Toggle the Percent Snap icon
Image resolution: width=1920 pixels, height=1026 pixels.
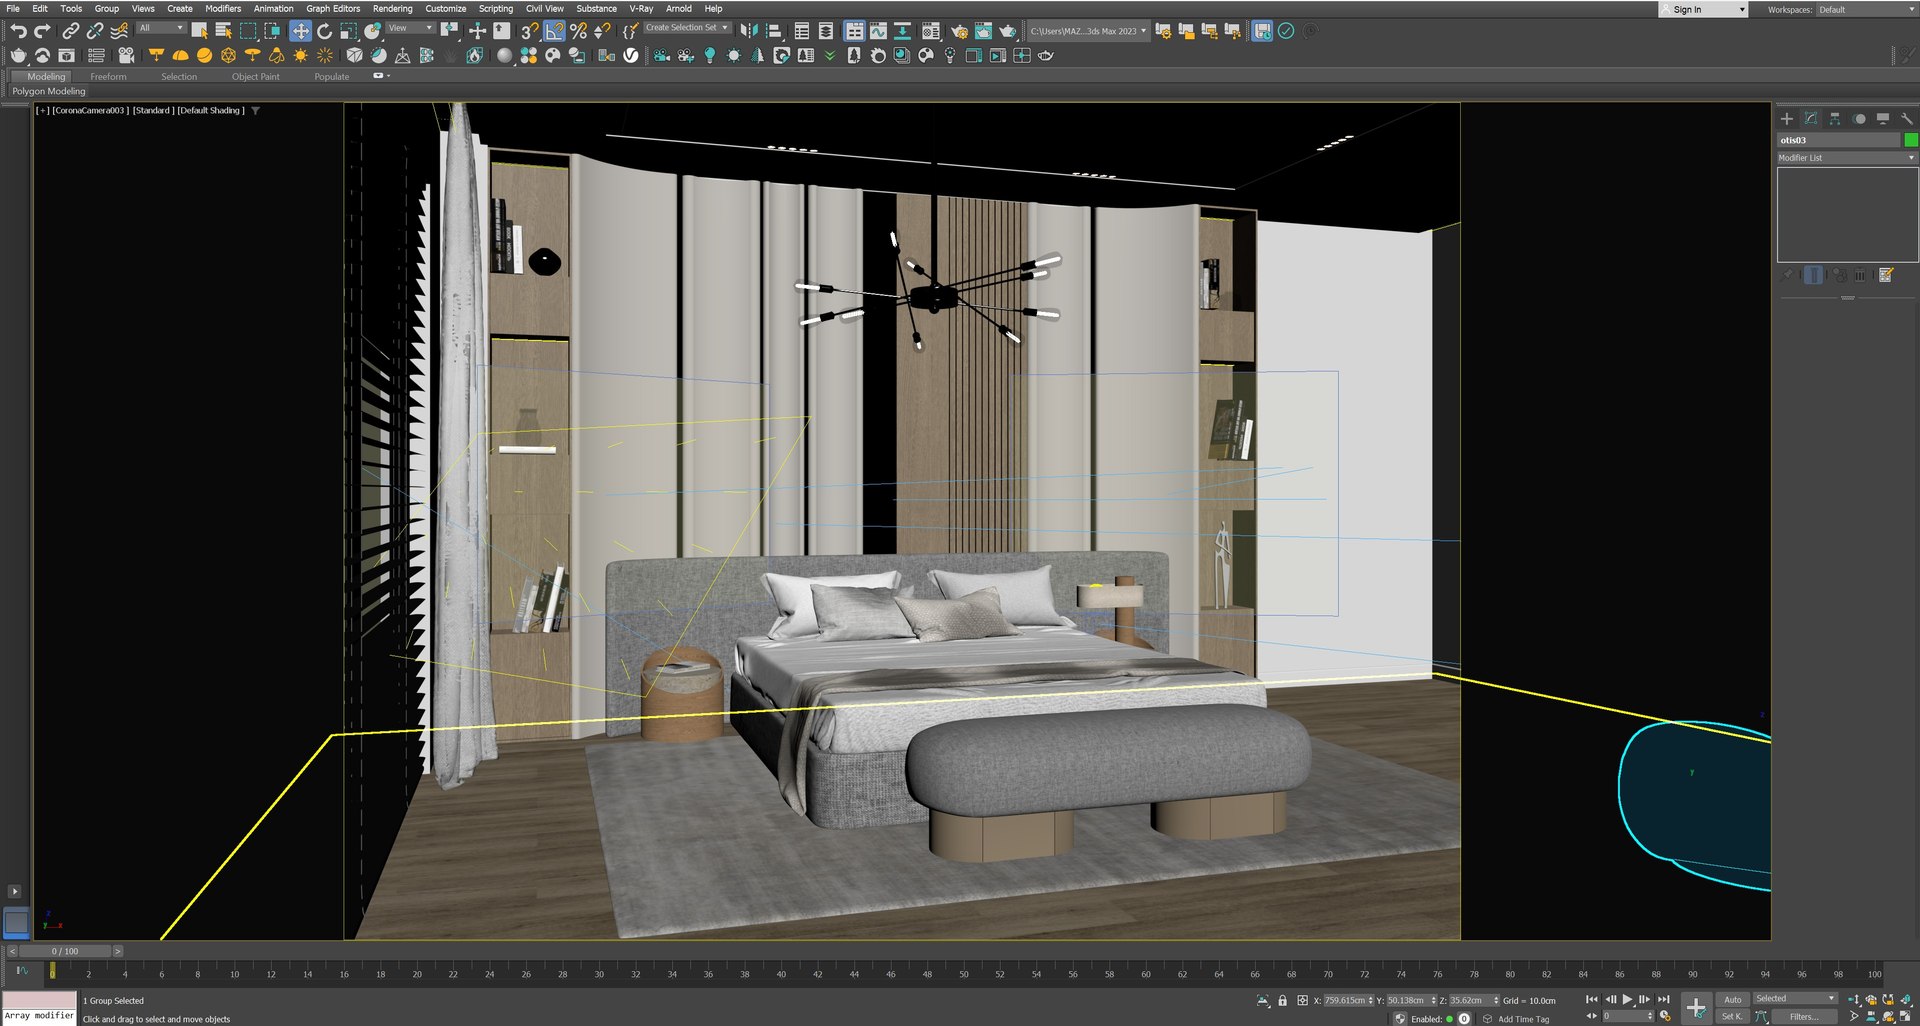[578, 31]
